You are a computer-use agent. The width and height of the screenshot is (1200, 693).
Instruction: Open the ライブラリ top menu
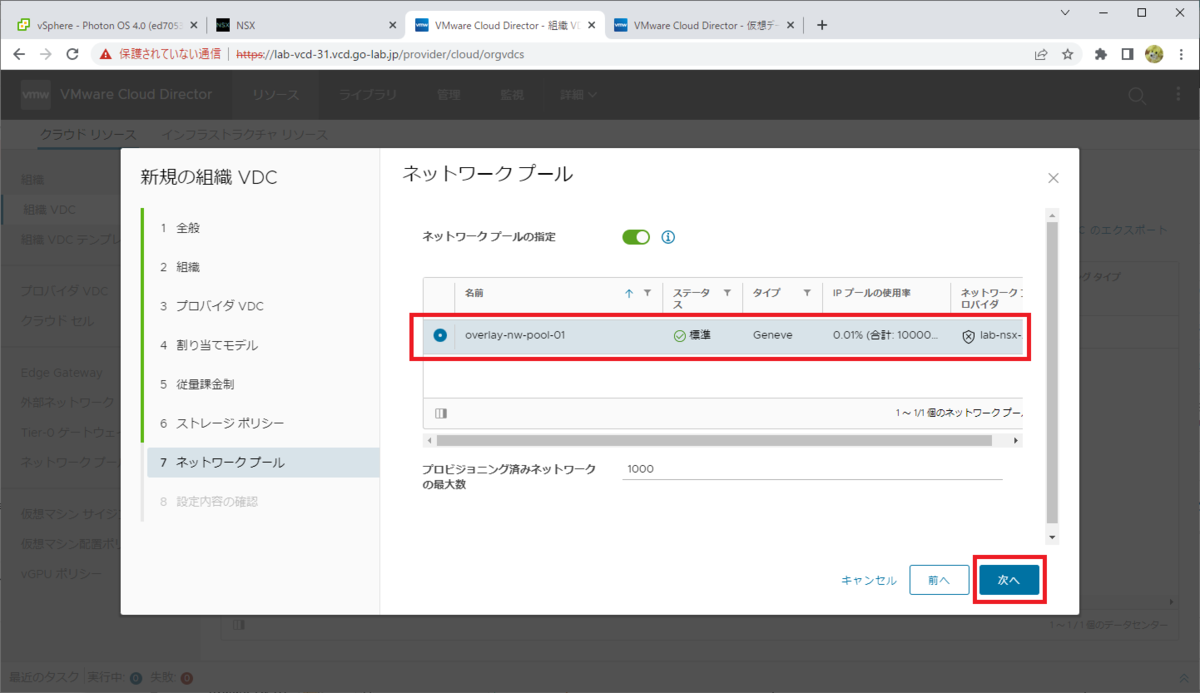point(367,95)
